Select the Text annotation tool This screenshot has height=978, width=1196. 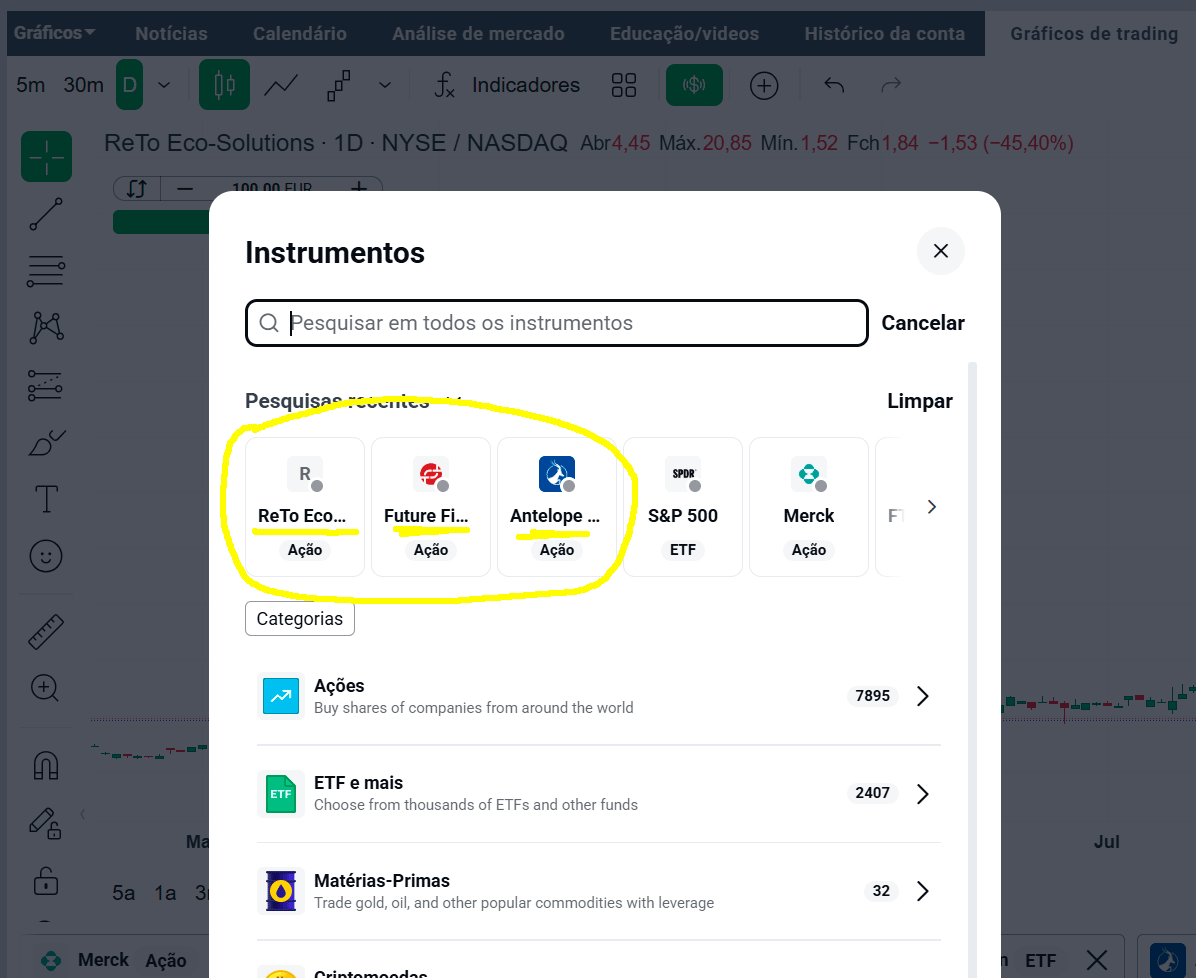tap(47, 500)
